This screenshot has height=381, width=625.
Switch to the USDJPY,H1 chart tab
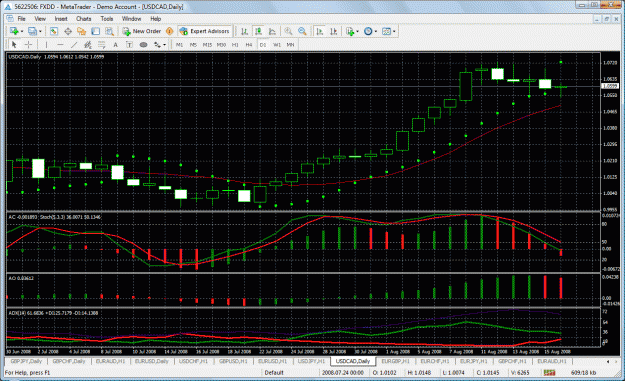coord(312,361)
